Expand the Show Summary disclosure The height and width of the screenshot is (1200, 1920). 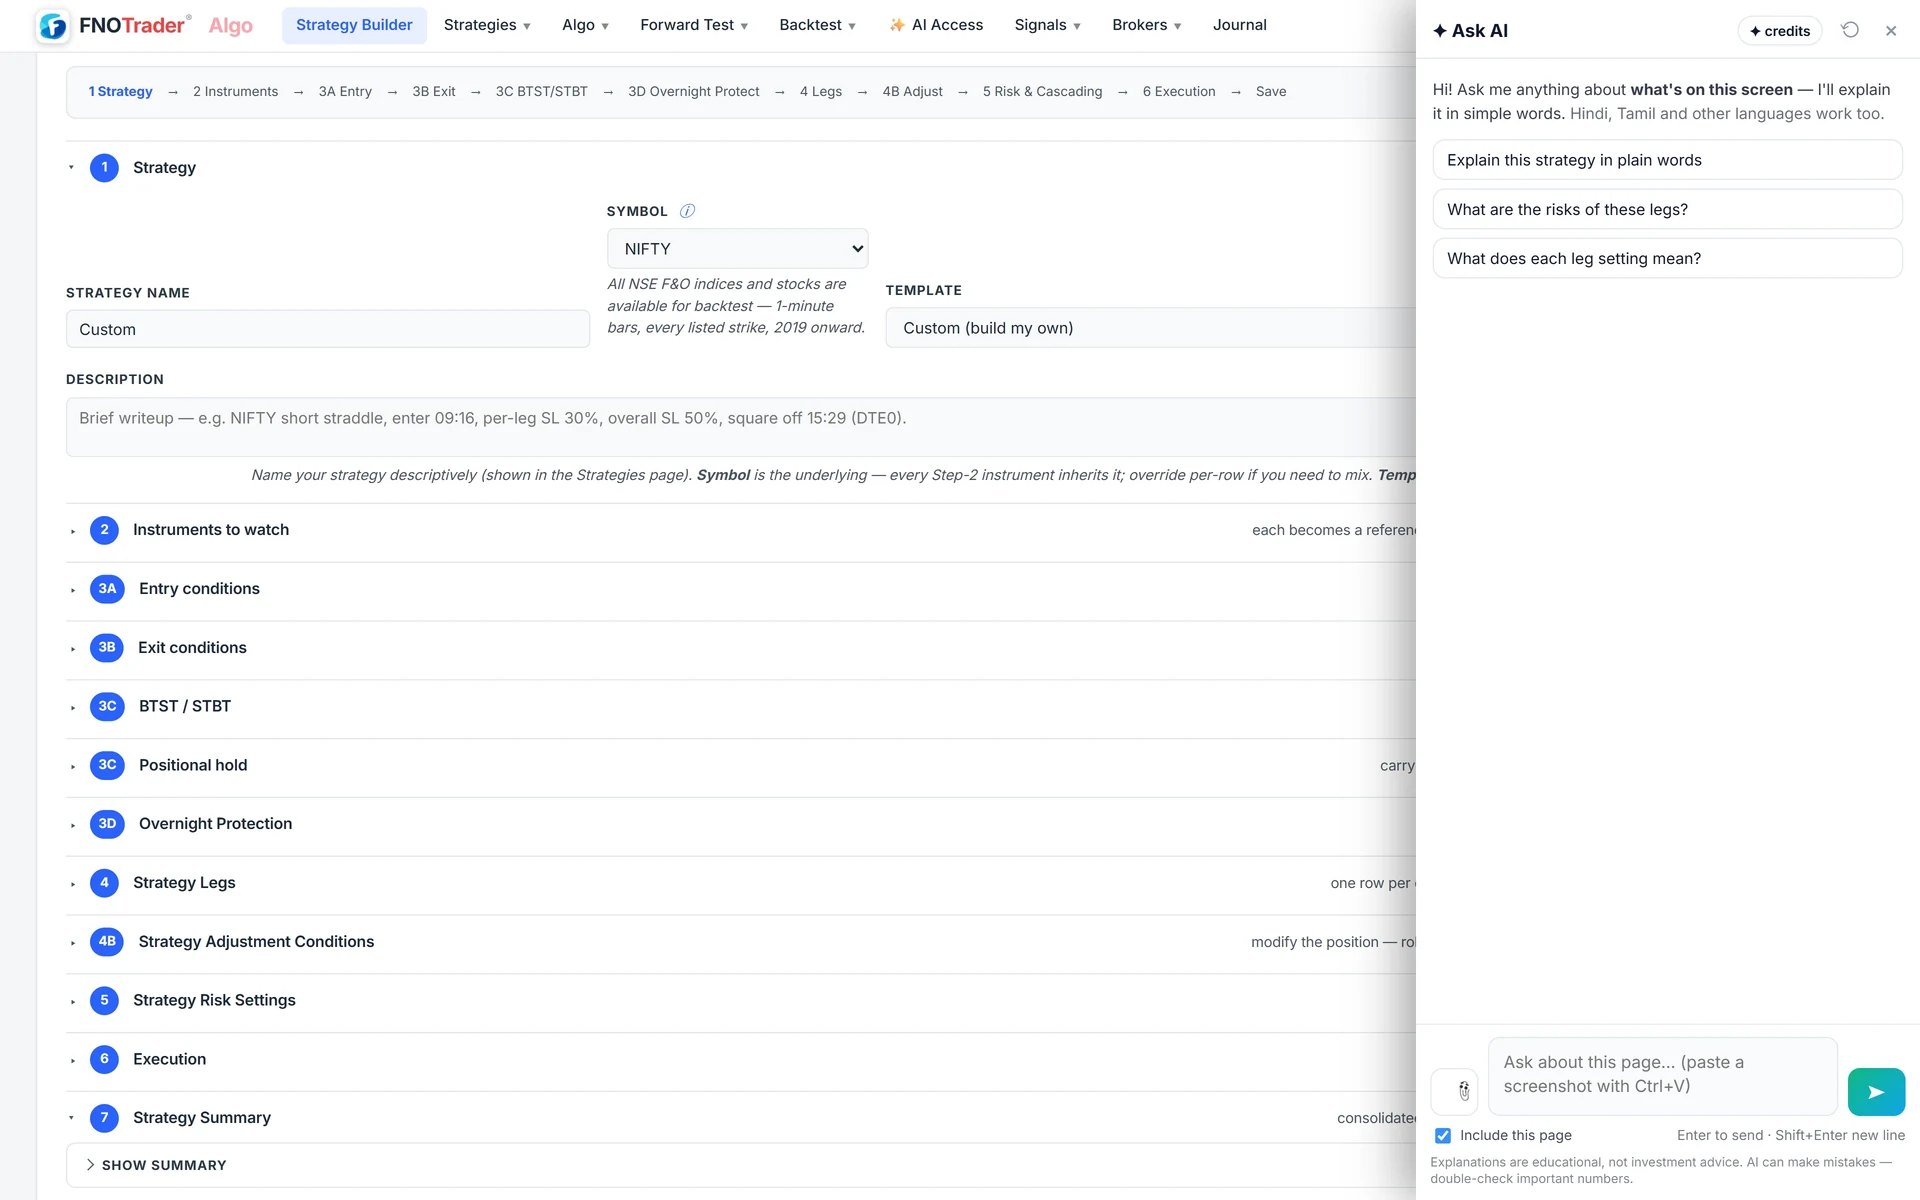pos(156,1165)
